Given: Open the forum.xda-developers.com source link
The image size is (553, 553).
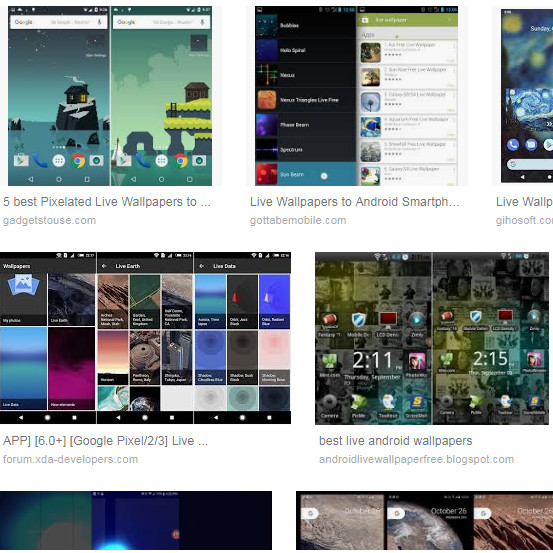Looking at the screenshot, I should (x=70, y=460).
